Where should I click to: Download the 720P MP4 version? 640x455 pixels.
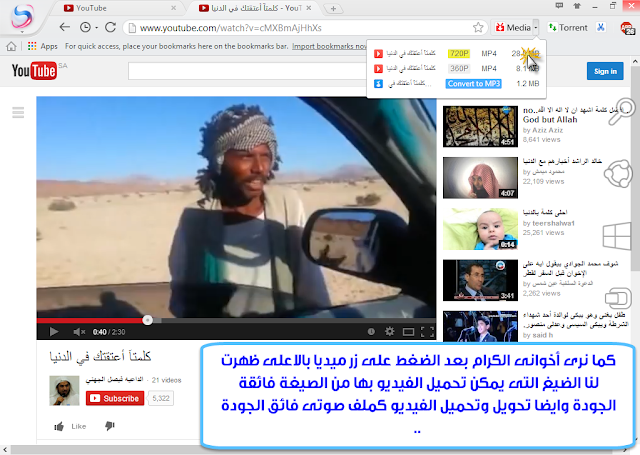coord(456,53)
